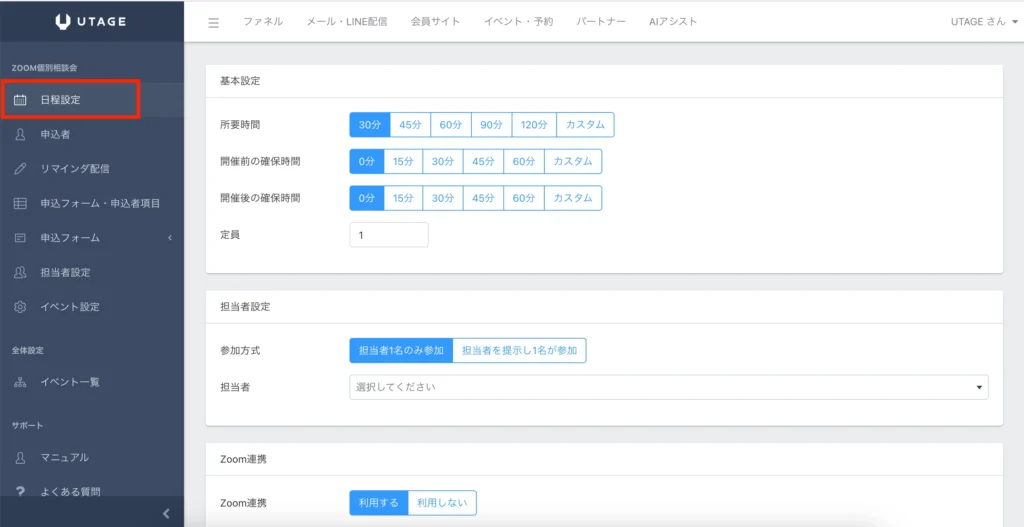The width and height of the screenshot is (1024, 527).
Task: Select 30分 for 開催前の確保時間
Action: coord(443,161)
